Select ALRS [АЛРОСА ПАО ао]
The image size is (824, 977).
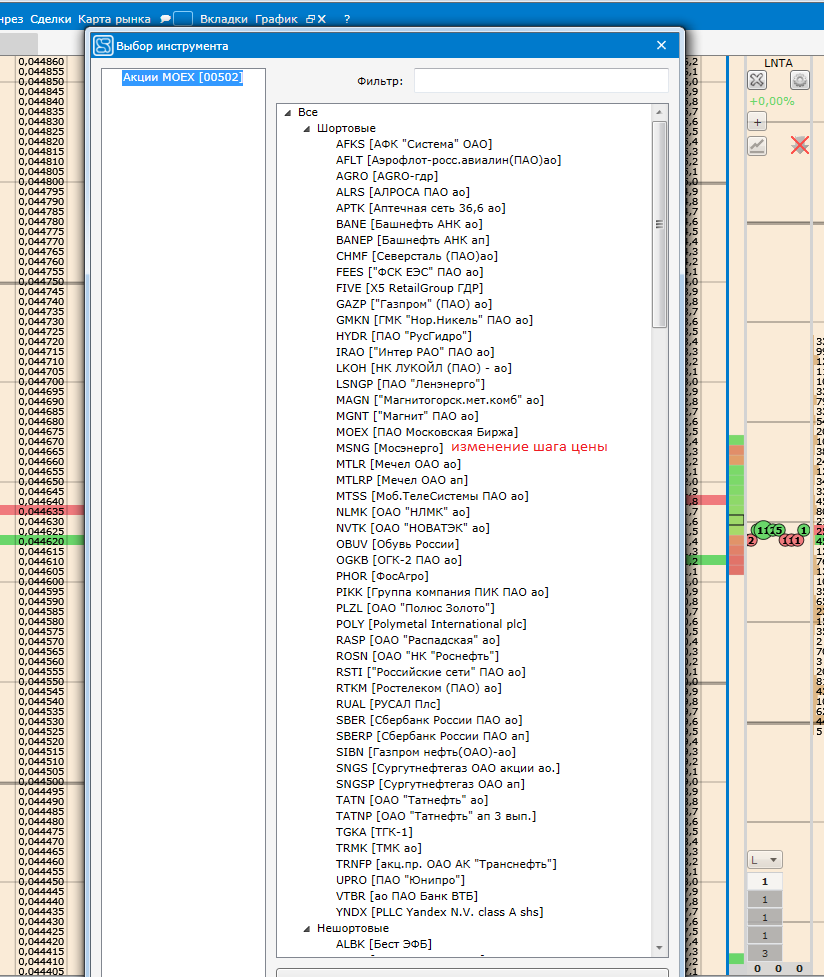point(403,192)
